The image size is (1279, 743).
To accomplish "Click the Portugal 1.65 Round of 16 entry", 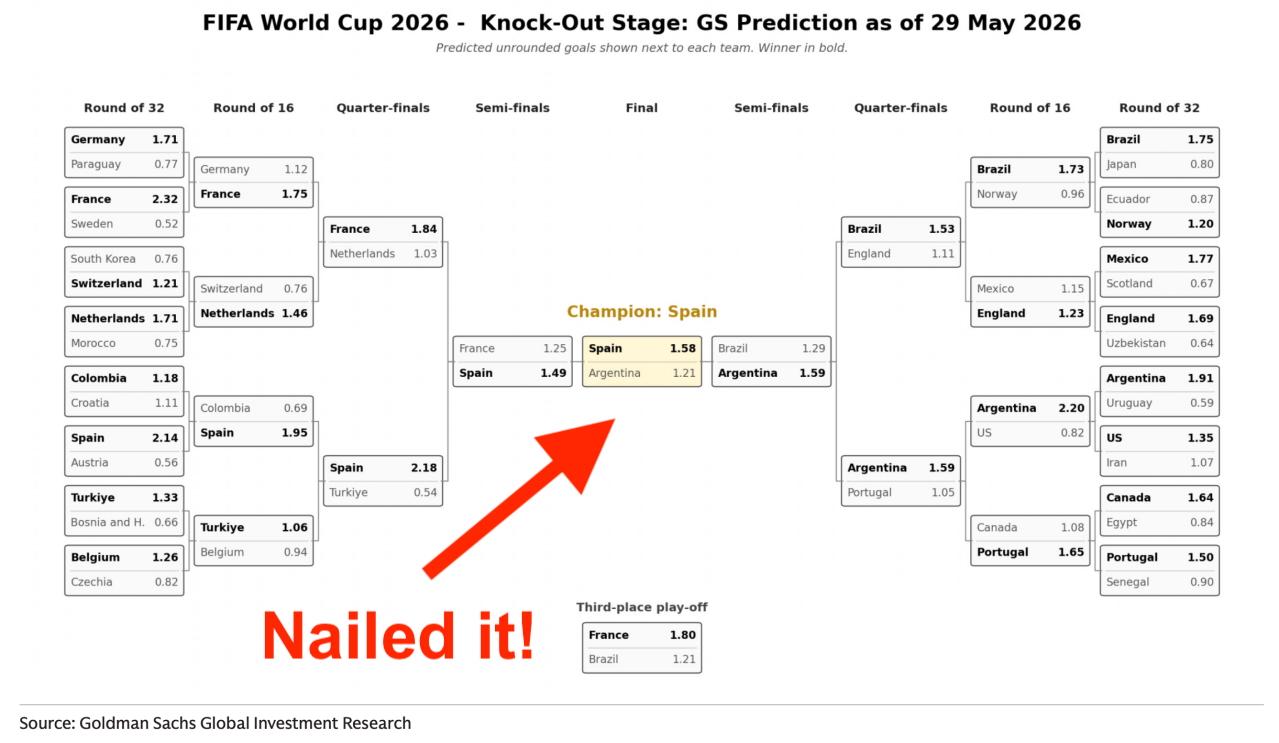I will coord(1030,552).
